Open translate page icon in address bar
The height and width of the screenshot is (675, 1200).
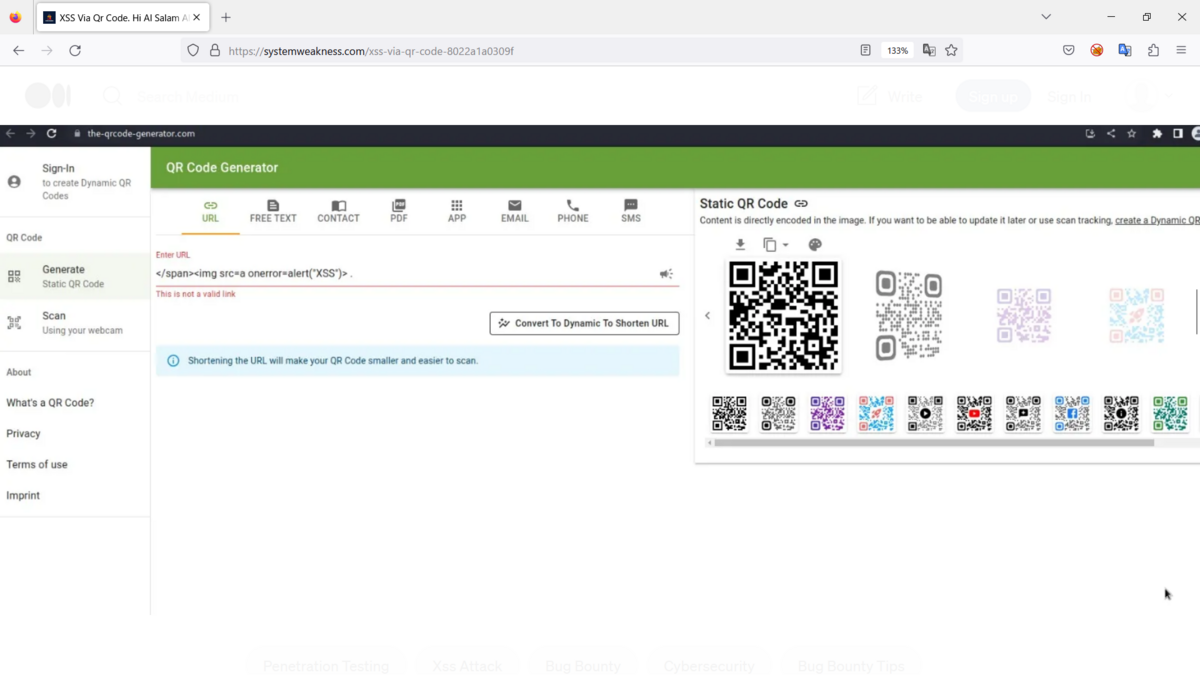[929, 50]
